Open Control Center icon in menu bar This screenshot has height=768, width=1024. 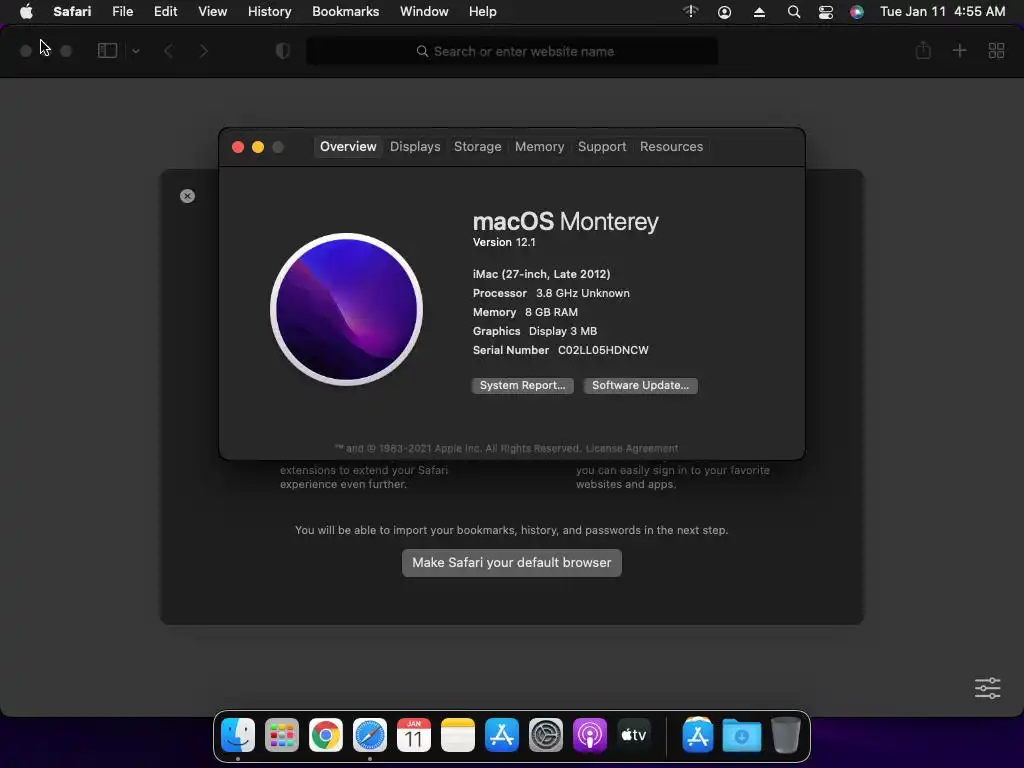pos(825,12)
